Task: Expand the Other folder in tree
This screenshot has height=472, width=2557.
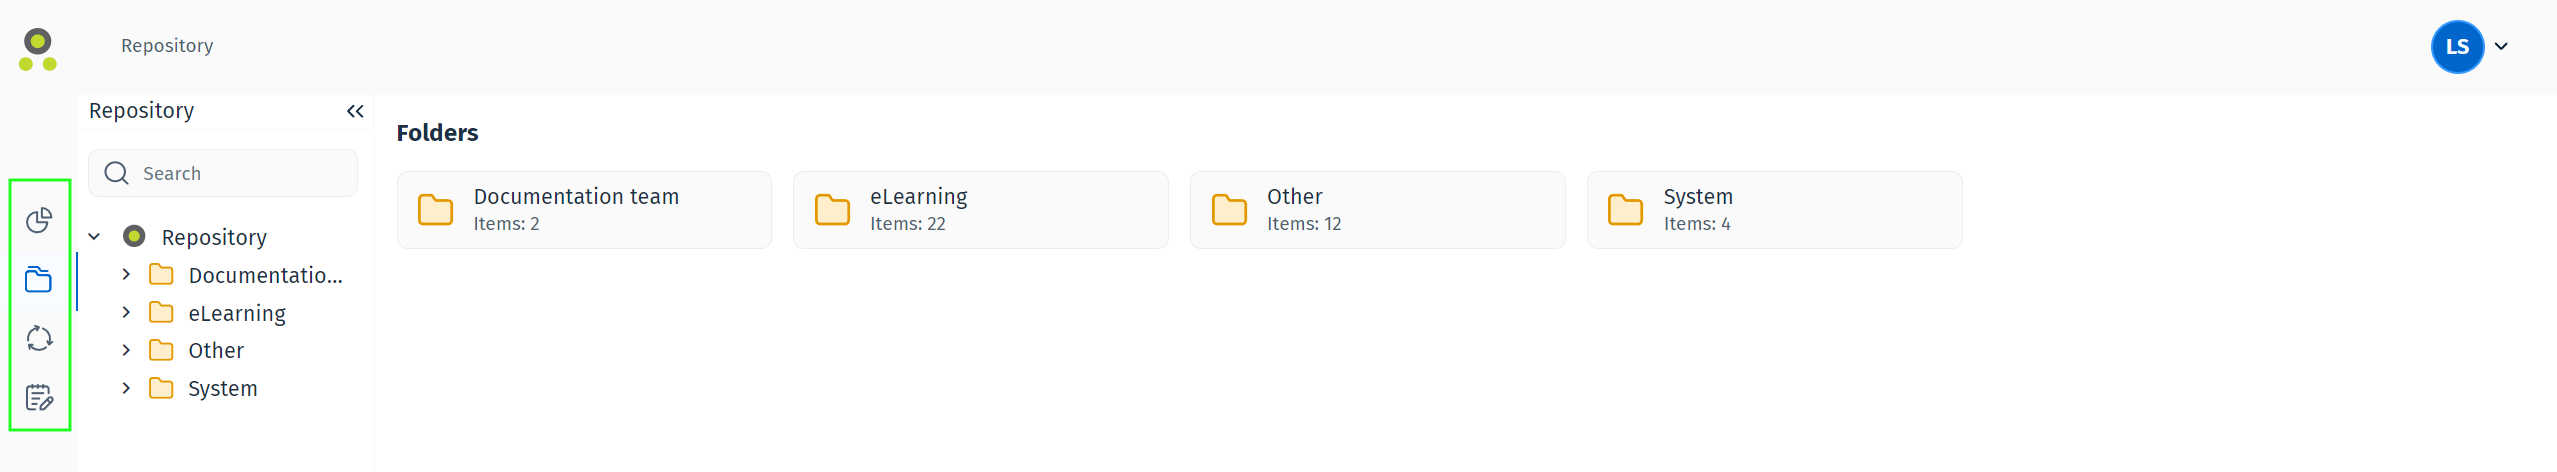Action: [126, 350]
